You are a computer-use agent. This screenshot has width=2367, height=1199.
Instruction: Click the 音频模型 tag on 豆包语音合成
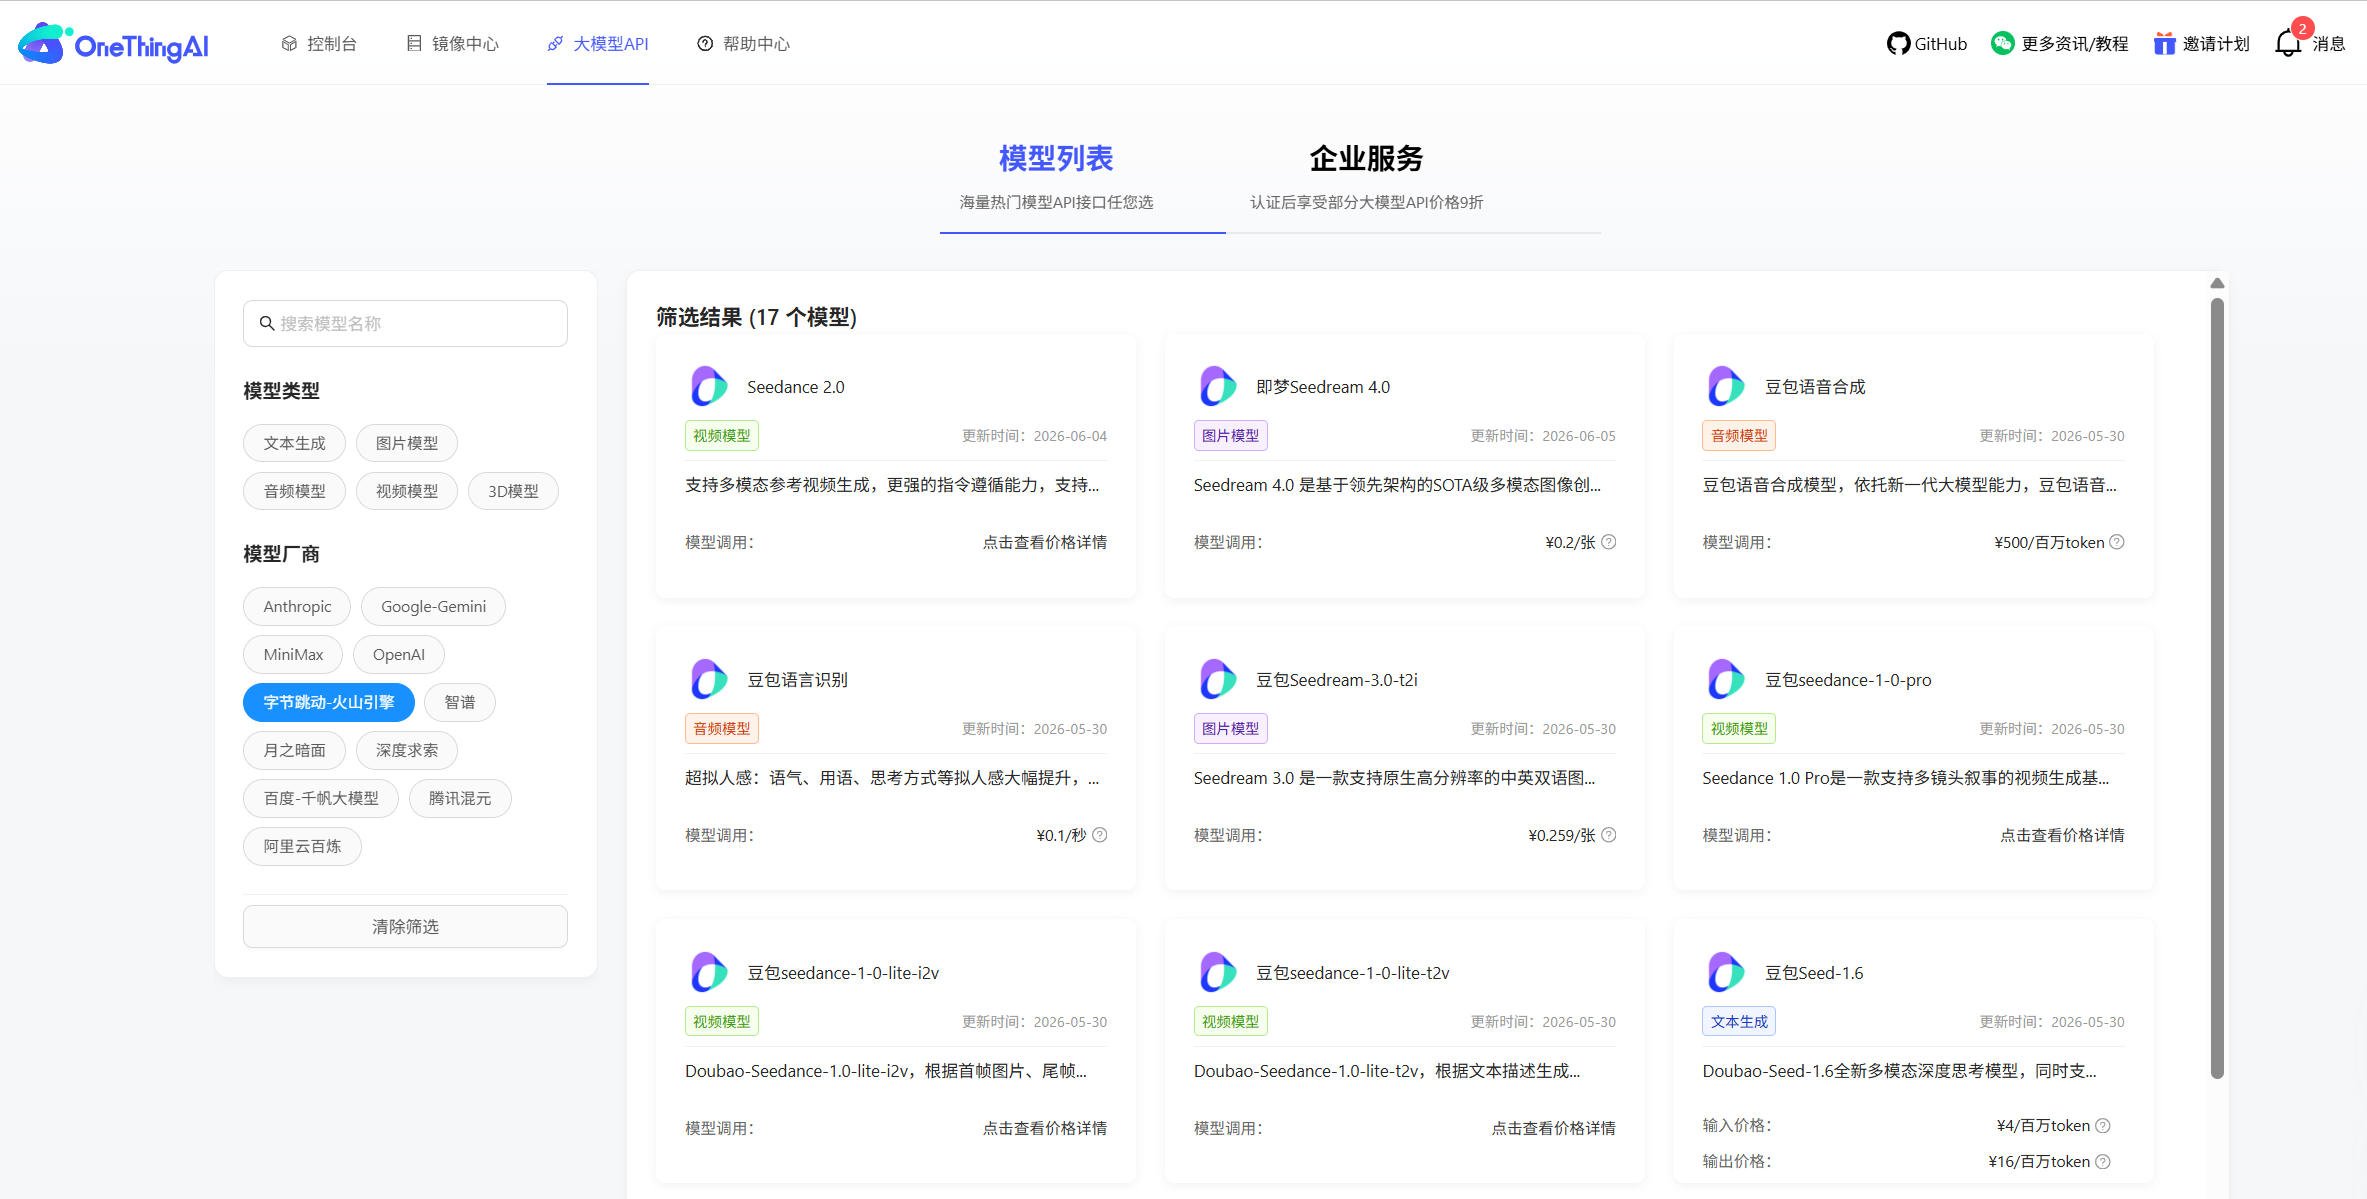1739,436
